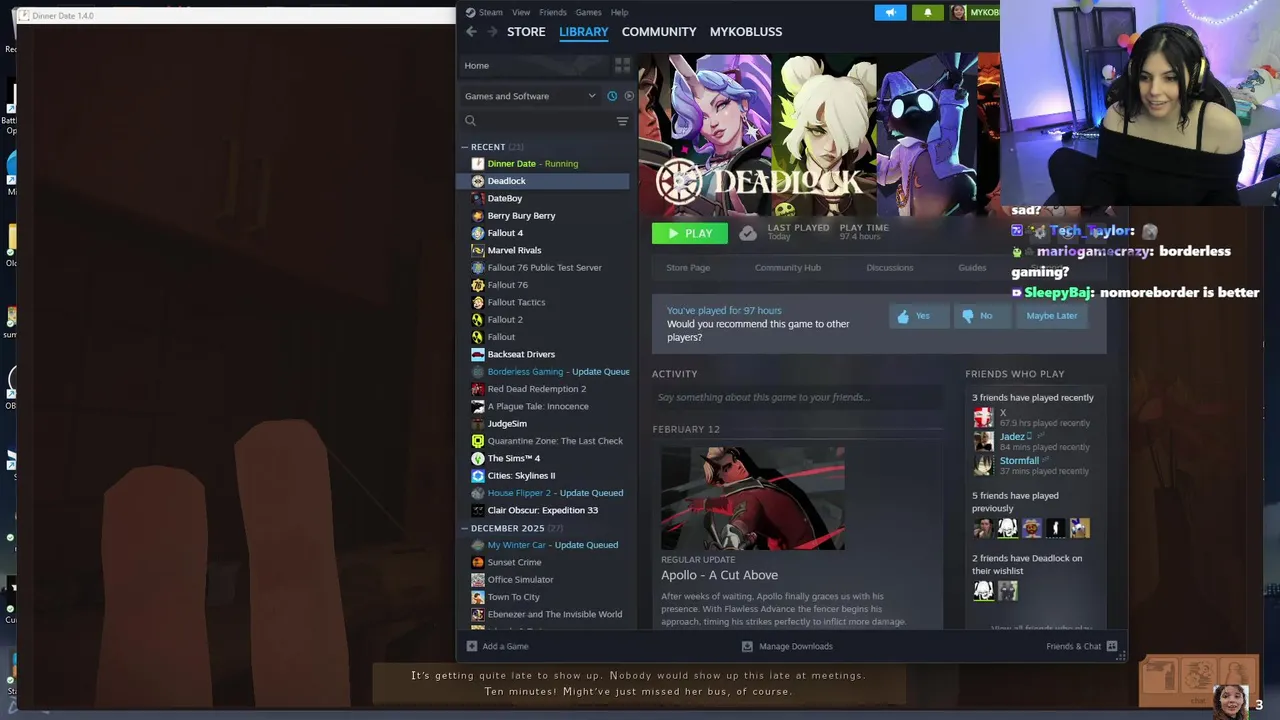Select Berry Bury Berry in list
Viewport: 1280px width, 720px height.
pyautogui.click(x=545, y=216)
